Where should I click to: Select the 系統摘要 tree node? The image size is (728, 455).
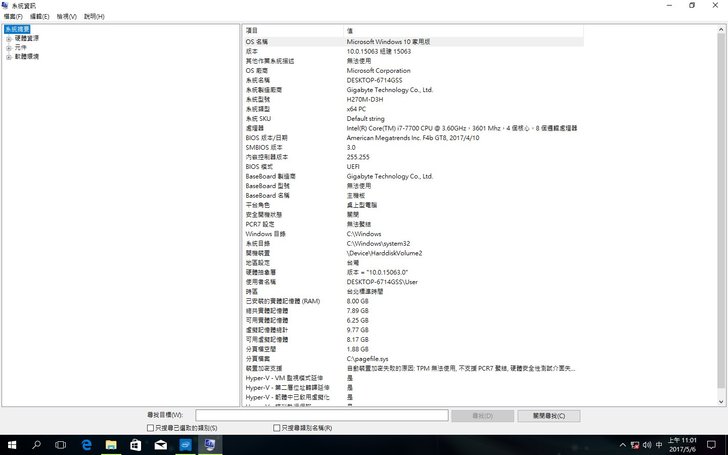coord(17,29)
